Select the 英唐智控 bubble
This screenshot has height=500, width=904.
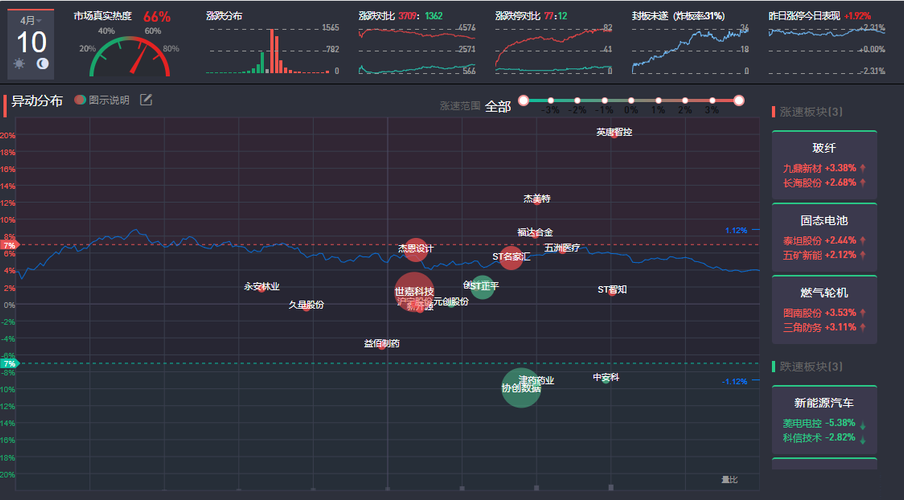click(614, 135)
